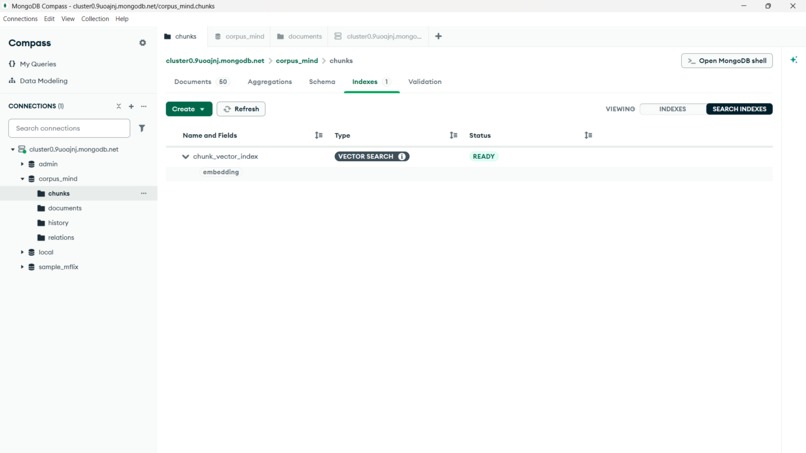Add new connection plus icon
The height and width of the screenshot is (453, 806).
click(131, 106)
